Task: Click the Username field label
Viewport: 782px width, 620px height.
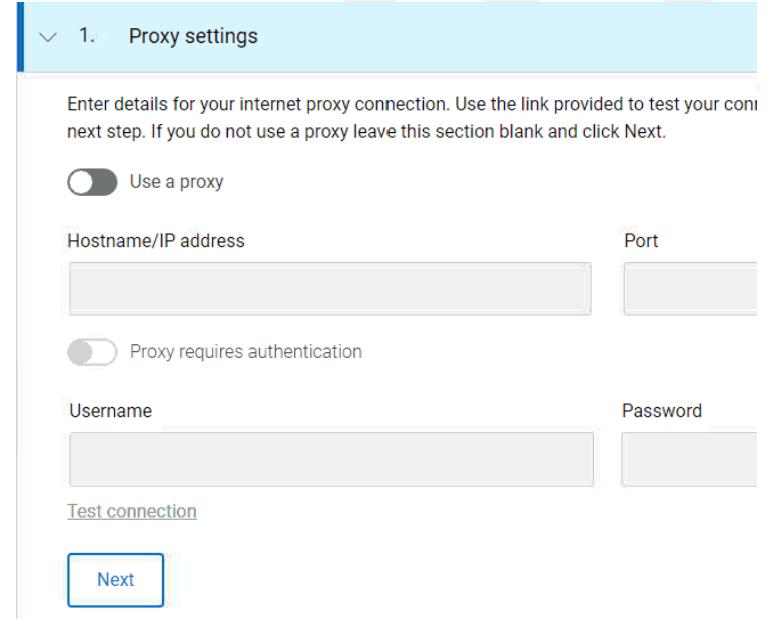Action: point(110,411)
